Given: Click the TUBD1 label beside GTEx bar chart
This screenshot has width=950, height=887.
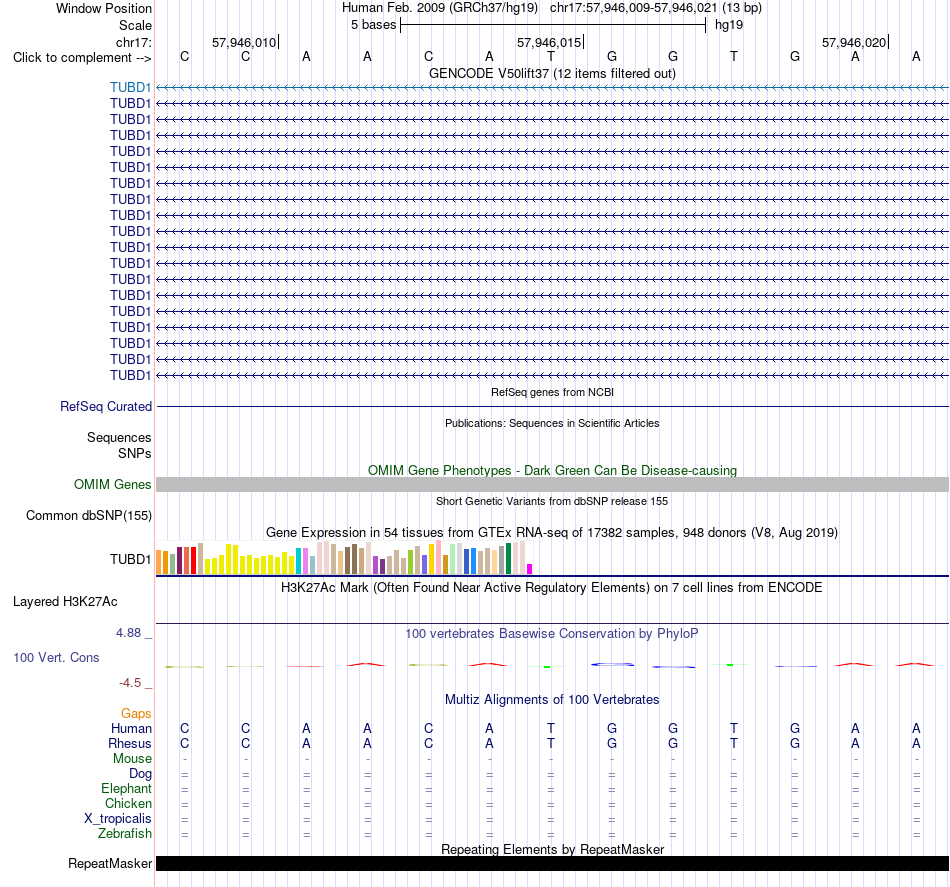Looking at the screenshot, I should (x=130, y=559).
